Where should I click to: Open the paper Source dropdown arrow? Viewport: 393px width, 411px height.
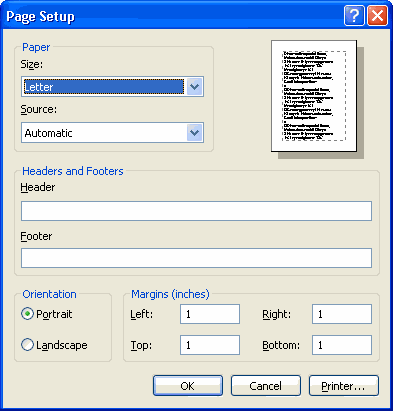[195, 133]
